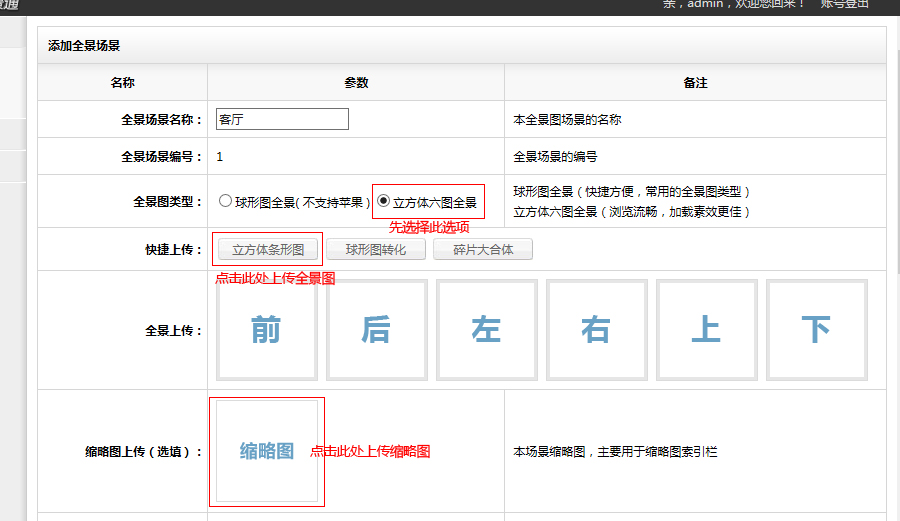Click the 备注 column header

tap(695, 83)
